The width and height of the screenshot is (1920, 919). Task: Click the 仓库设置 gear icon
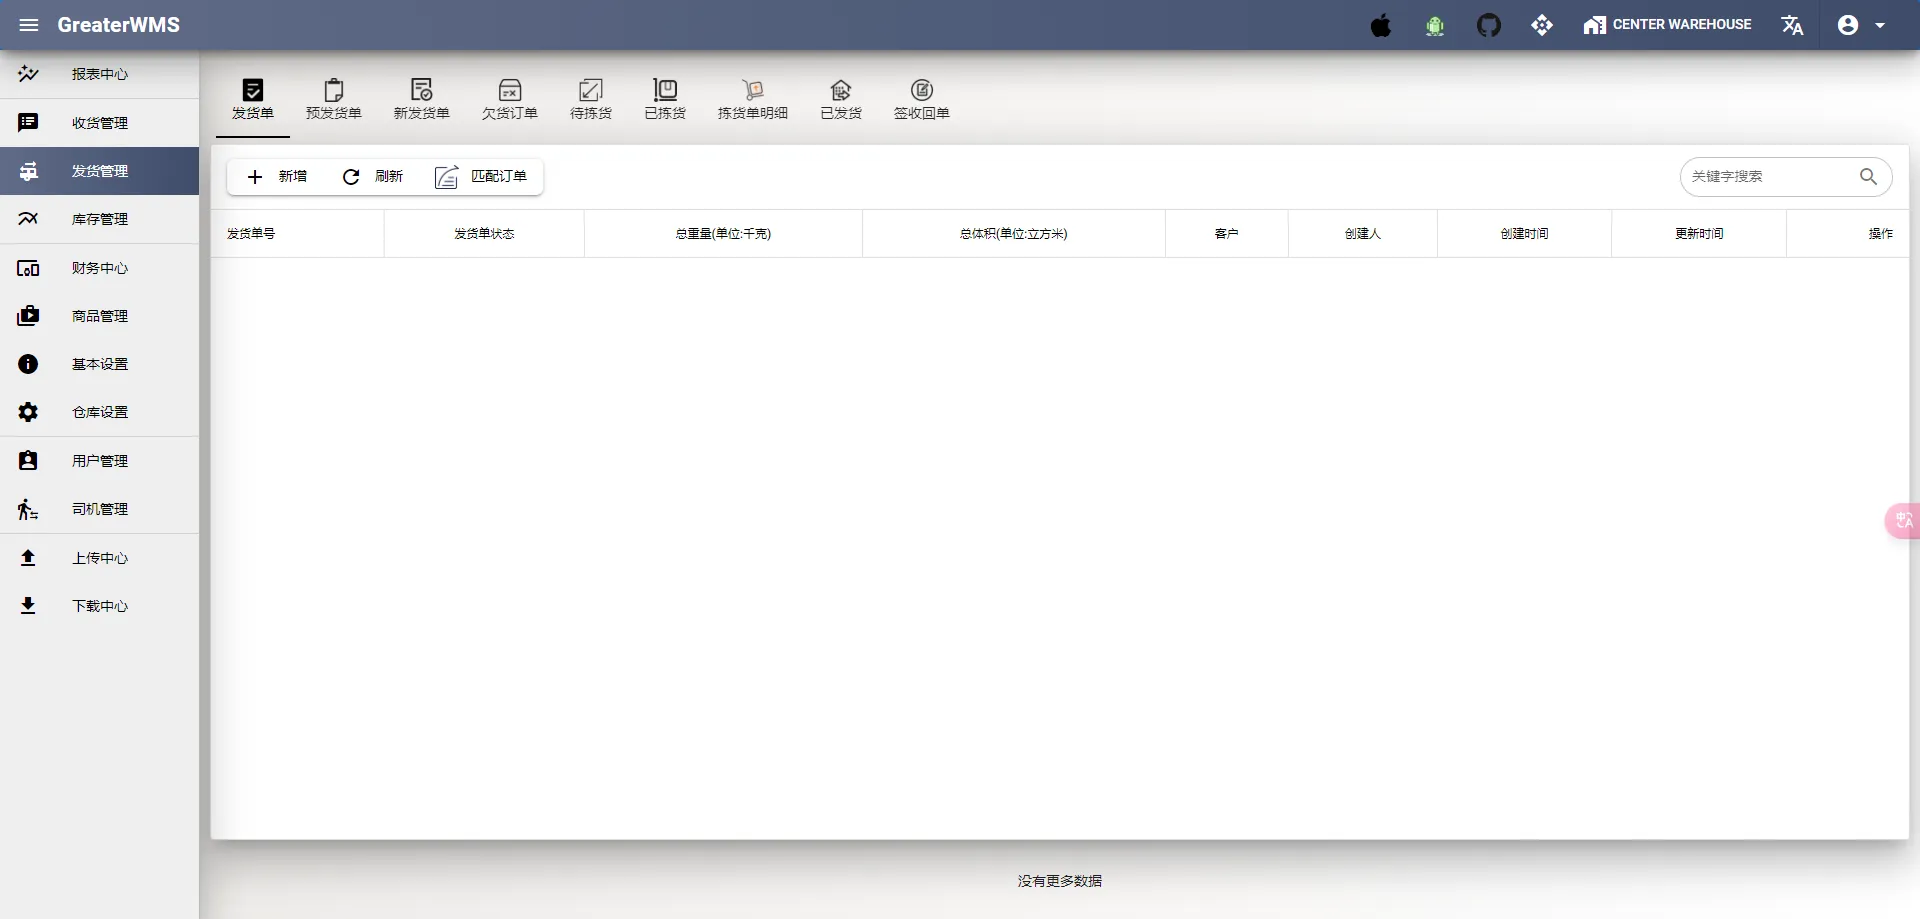(28, 412)
